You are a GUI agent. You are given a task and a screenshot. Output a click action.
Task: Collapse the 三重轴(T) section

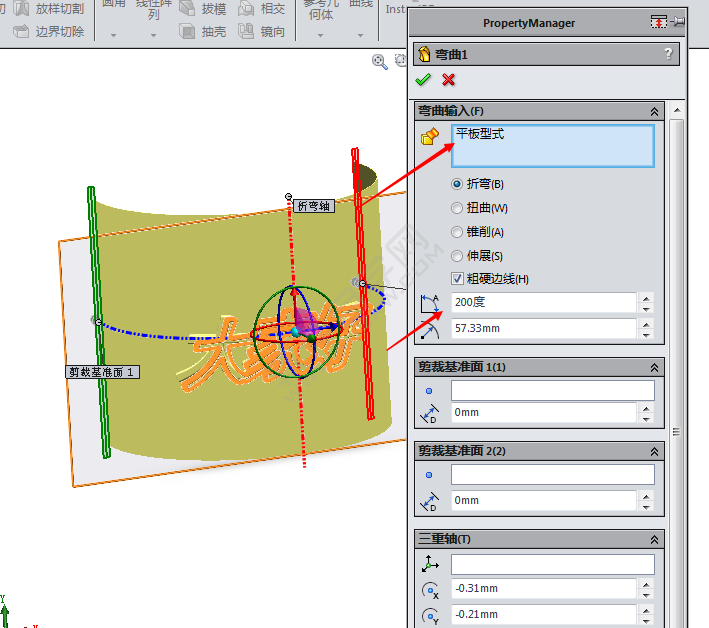coord(654,539)
